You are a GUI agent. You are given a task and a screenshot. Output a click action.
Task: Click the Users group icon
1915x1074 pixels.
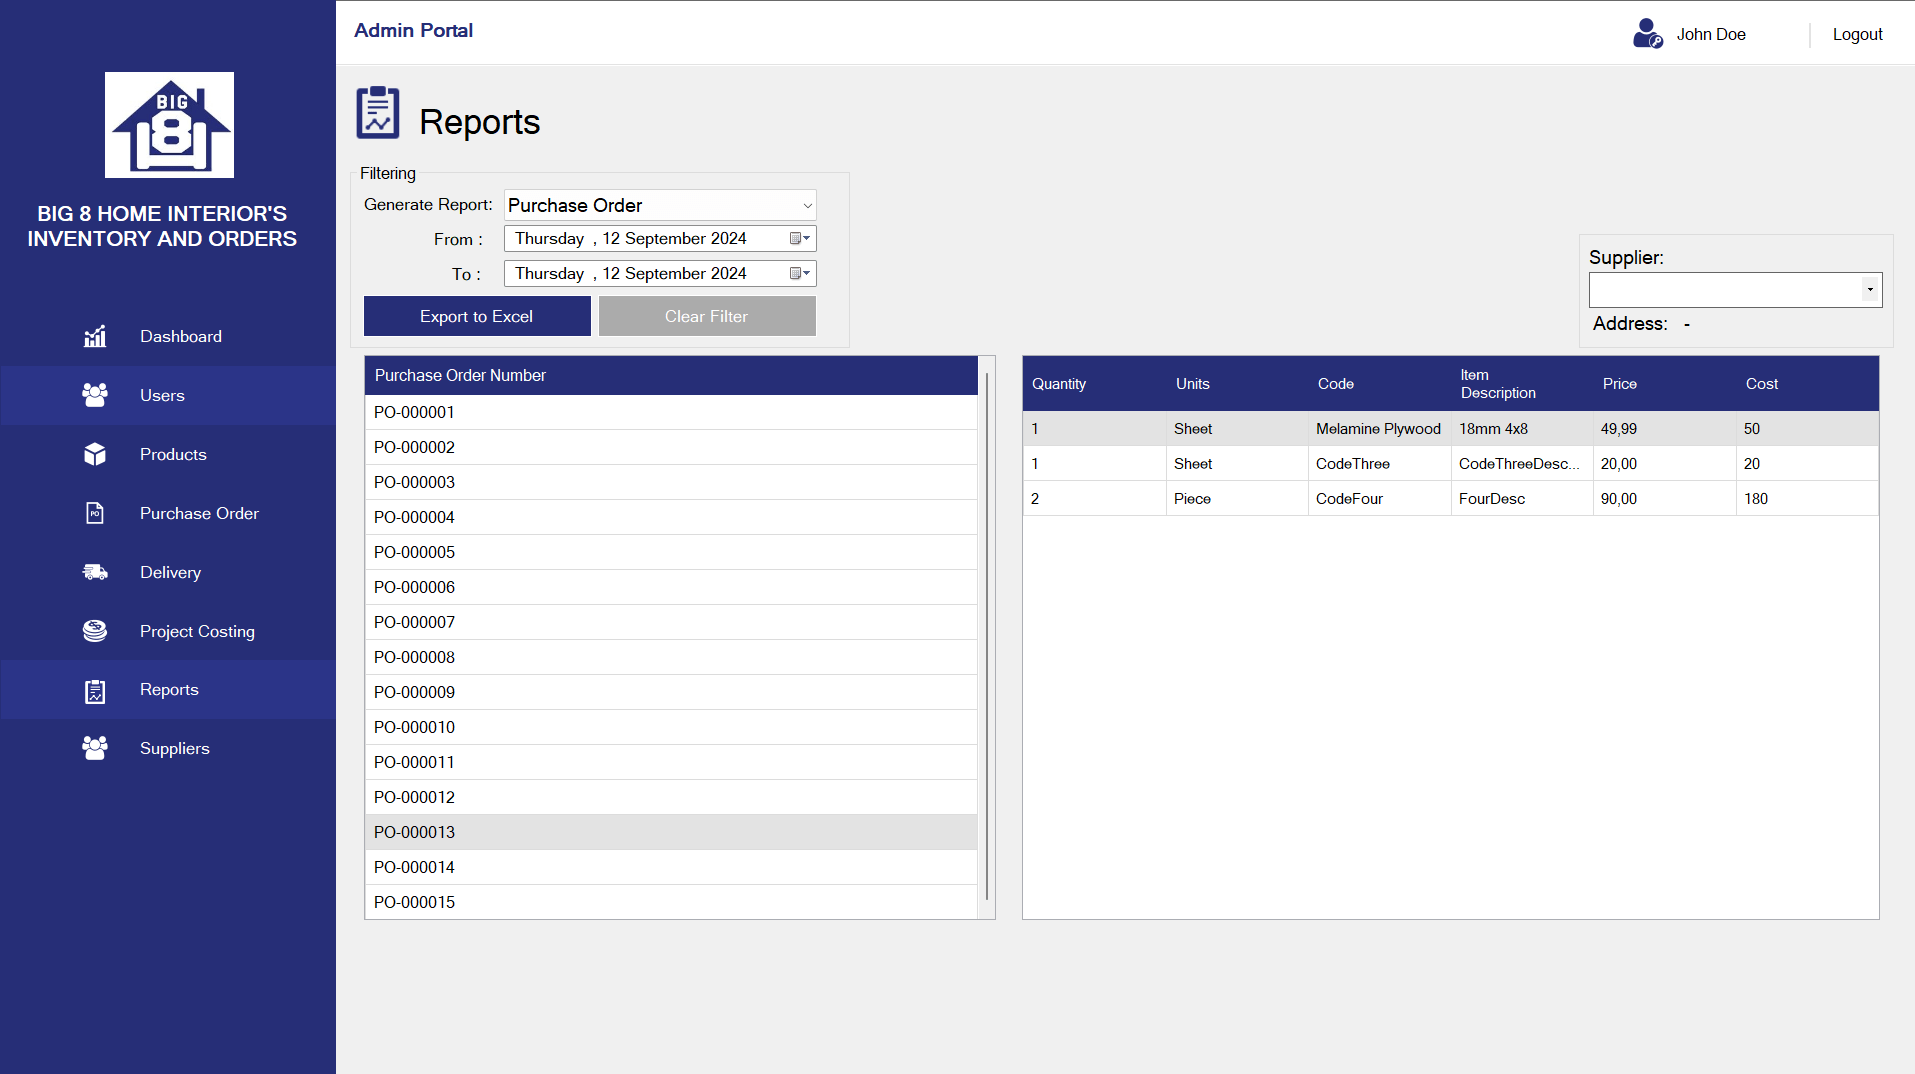point(95,395)
